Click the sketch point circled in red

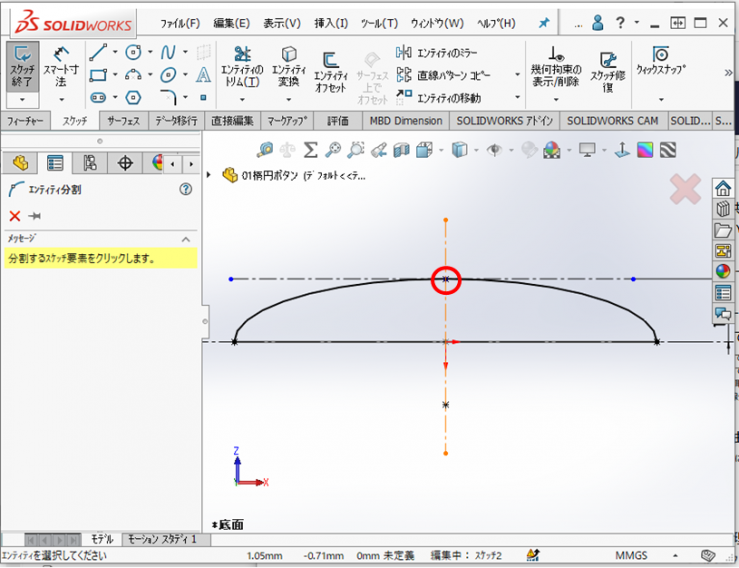tap(445, 281)
